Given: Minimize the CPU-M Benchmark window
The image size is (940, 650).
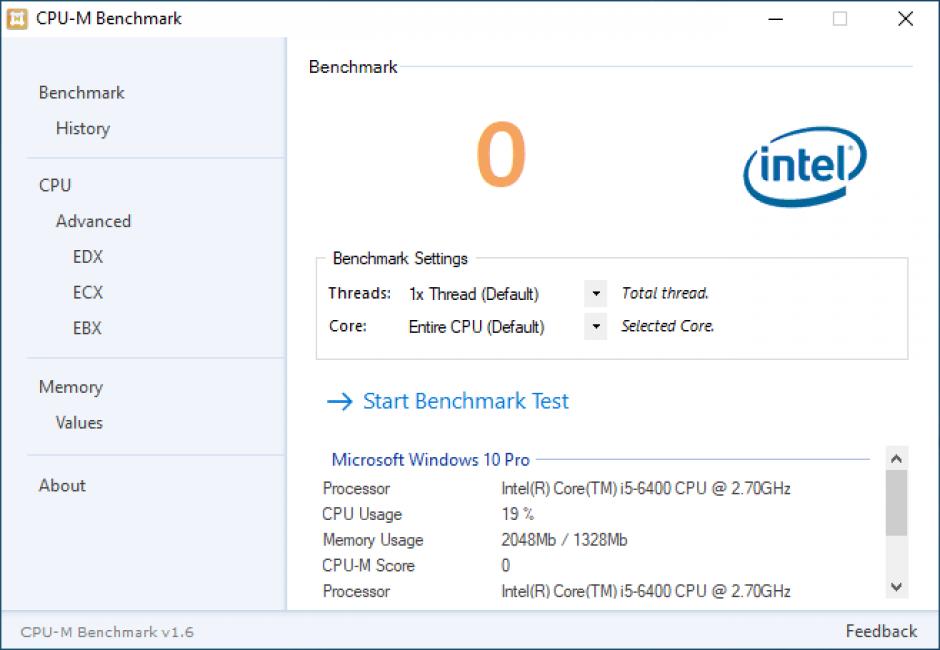Looking at the screenshot, I should coord(776,19).
